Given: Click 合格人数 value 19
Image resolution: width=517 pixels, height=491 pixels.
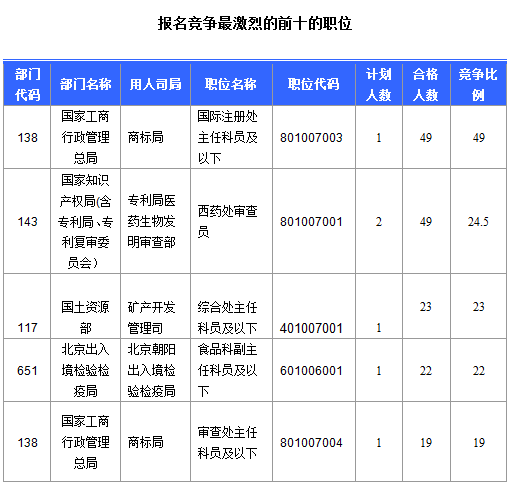Looking at the screenshot, I should 426,443.
